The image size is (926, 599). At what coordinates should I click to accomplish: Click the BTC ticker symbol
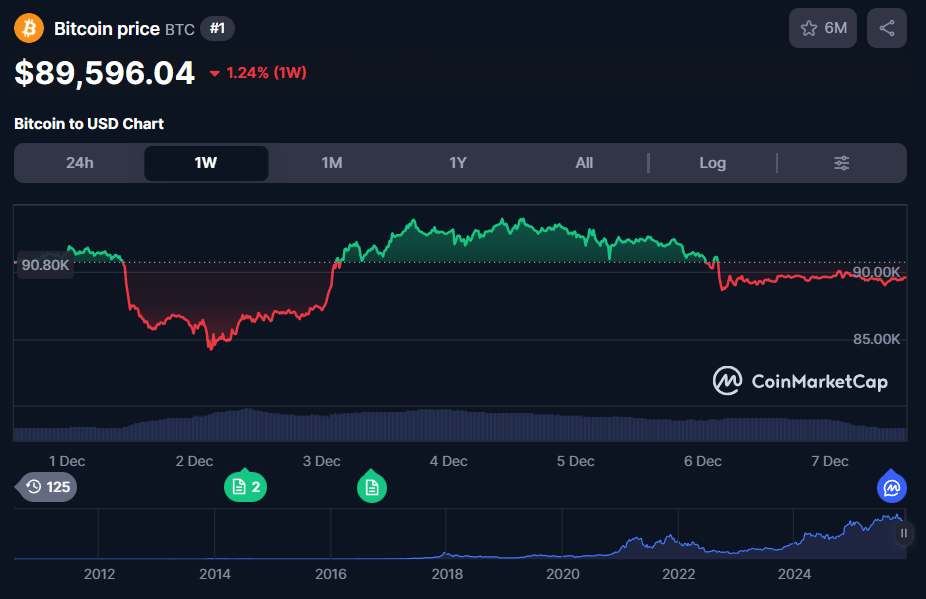[180, 30]
